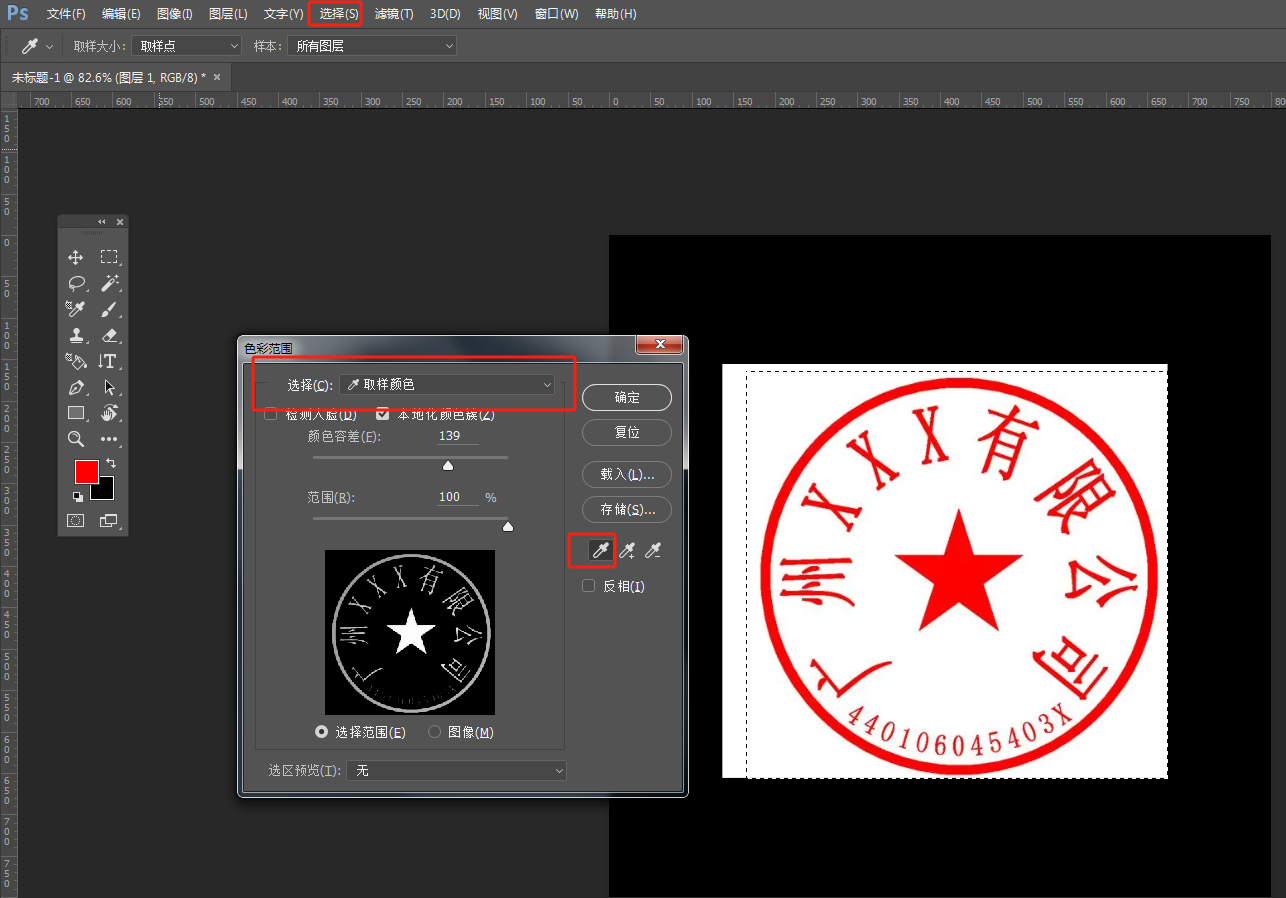1286x898 pixels.
Task: Reset to default black and white colors
Action: [x=77, y=496]
